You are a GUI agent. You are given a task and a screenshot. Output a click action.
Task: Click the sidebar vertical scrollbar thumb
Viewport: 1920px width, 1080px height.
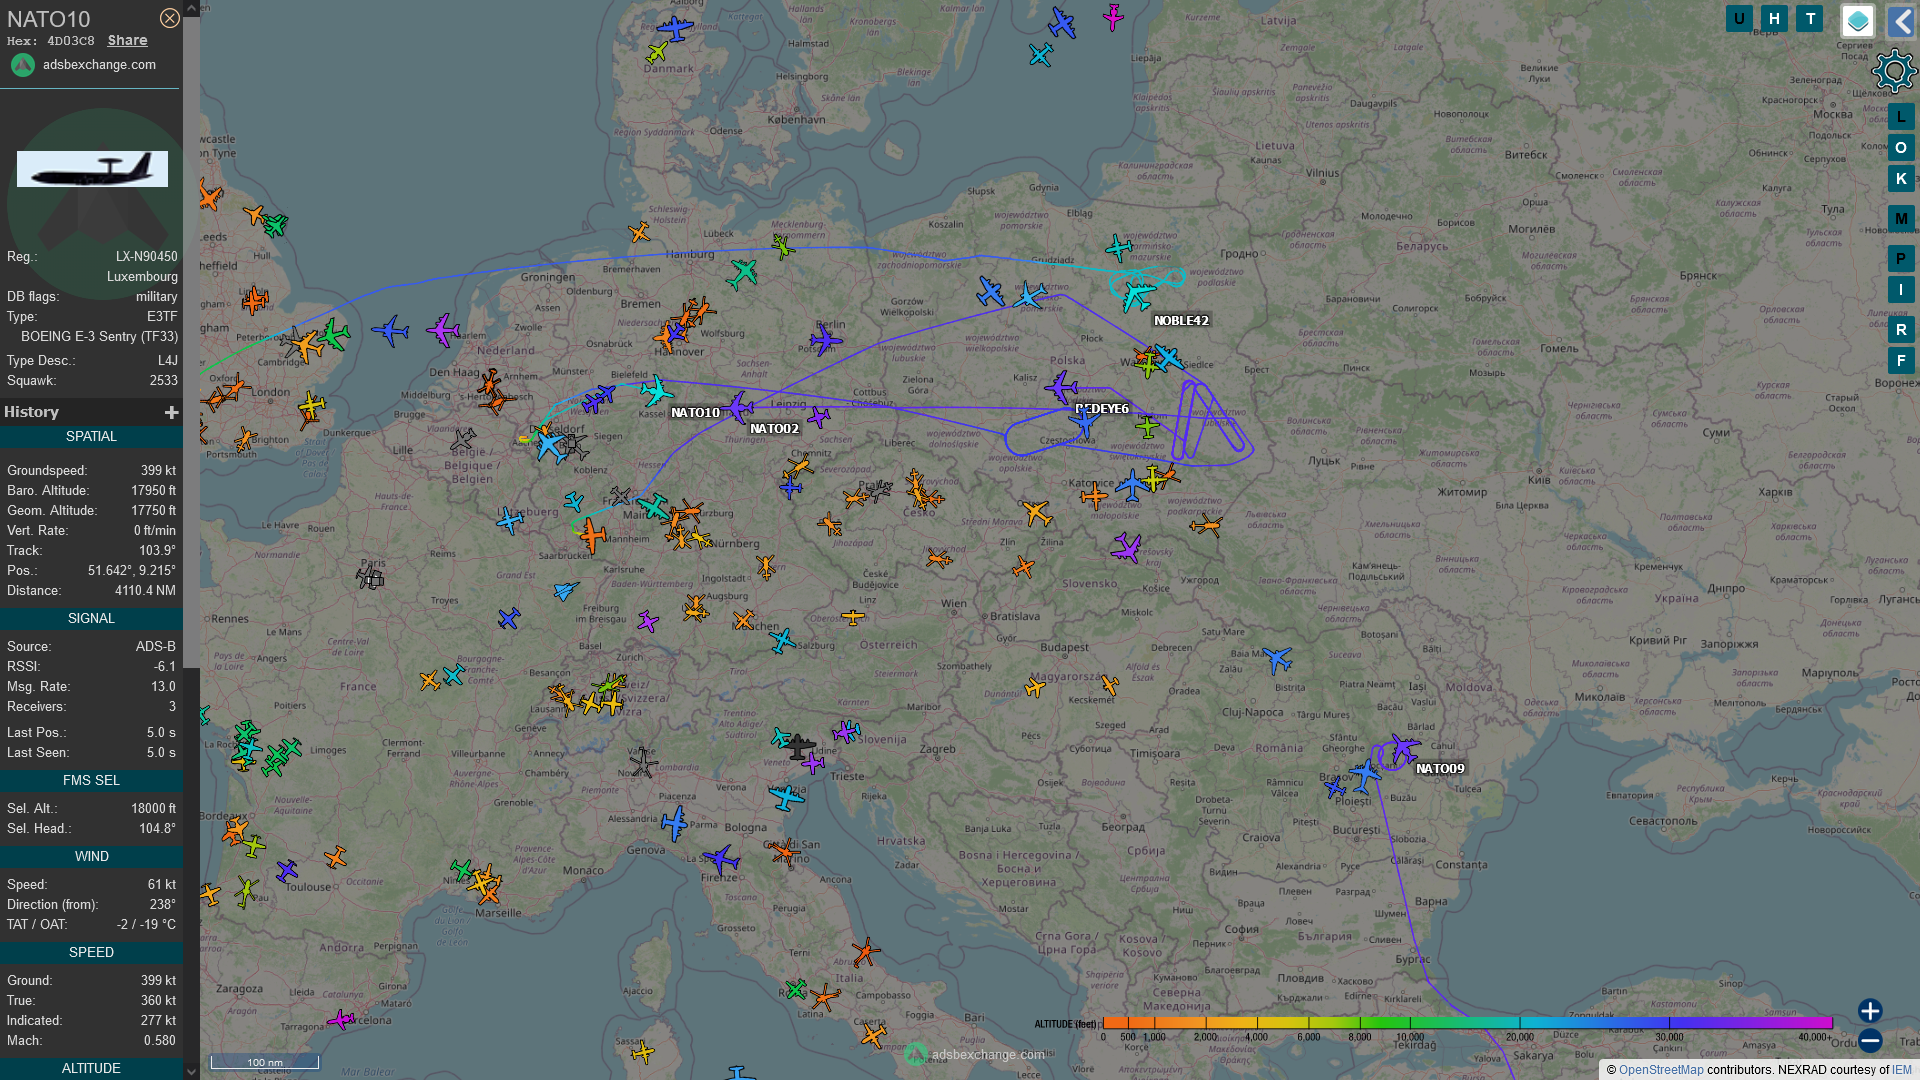pos(191,340)
